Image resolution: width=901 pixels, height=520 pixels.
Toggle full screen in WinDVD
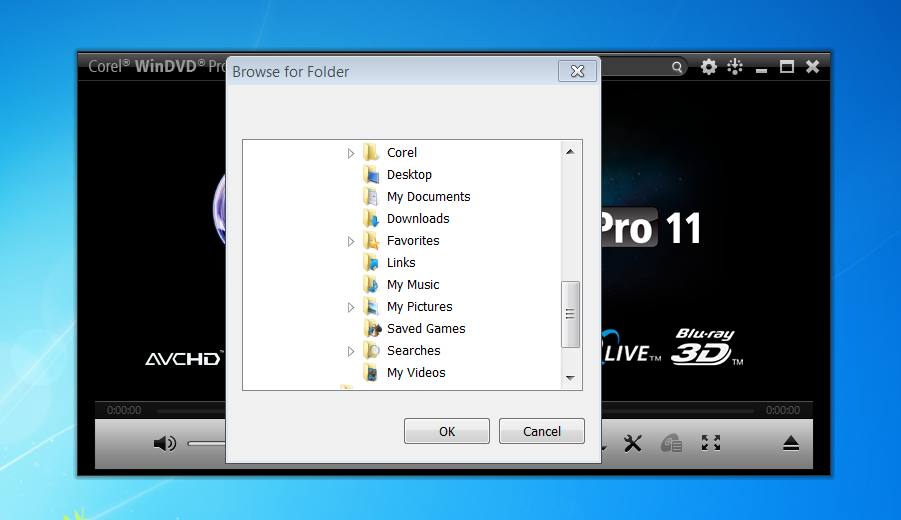(x=711, y=442)
